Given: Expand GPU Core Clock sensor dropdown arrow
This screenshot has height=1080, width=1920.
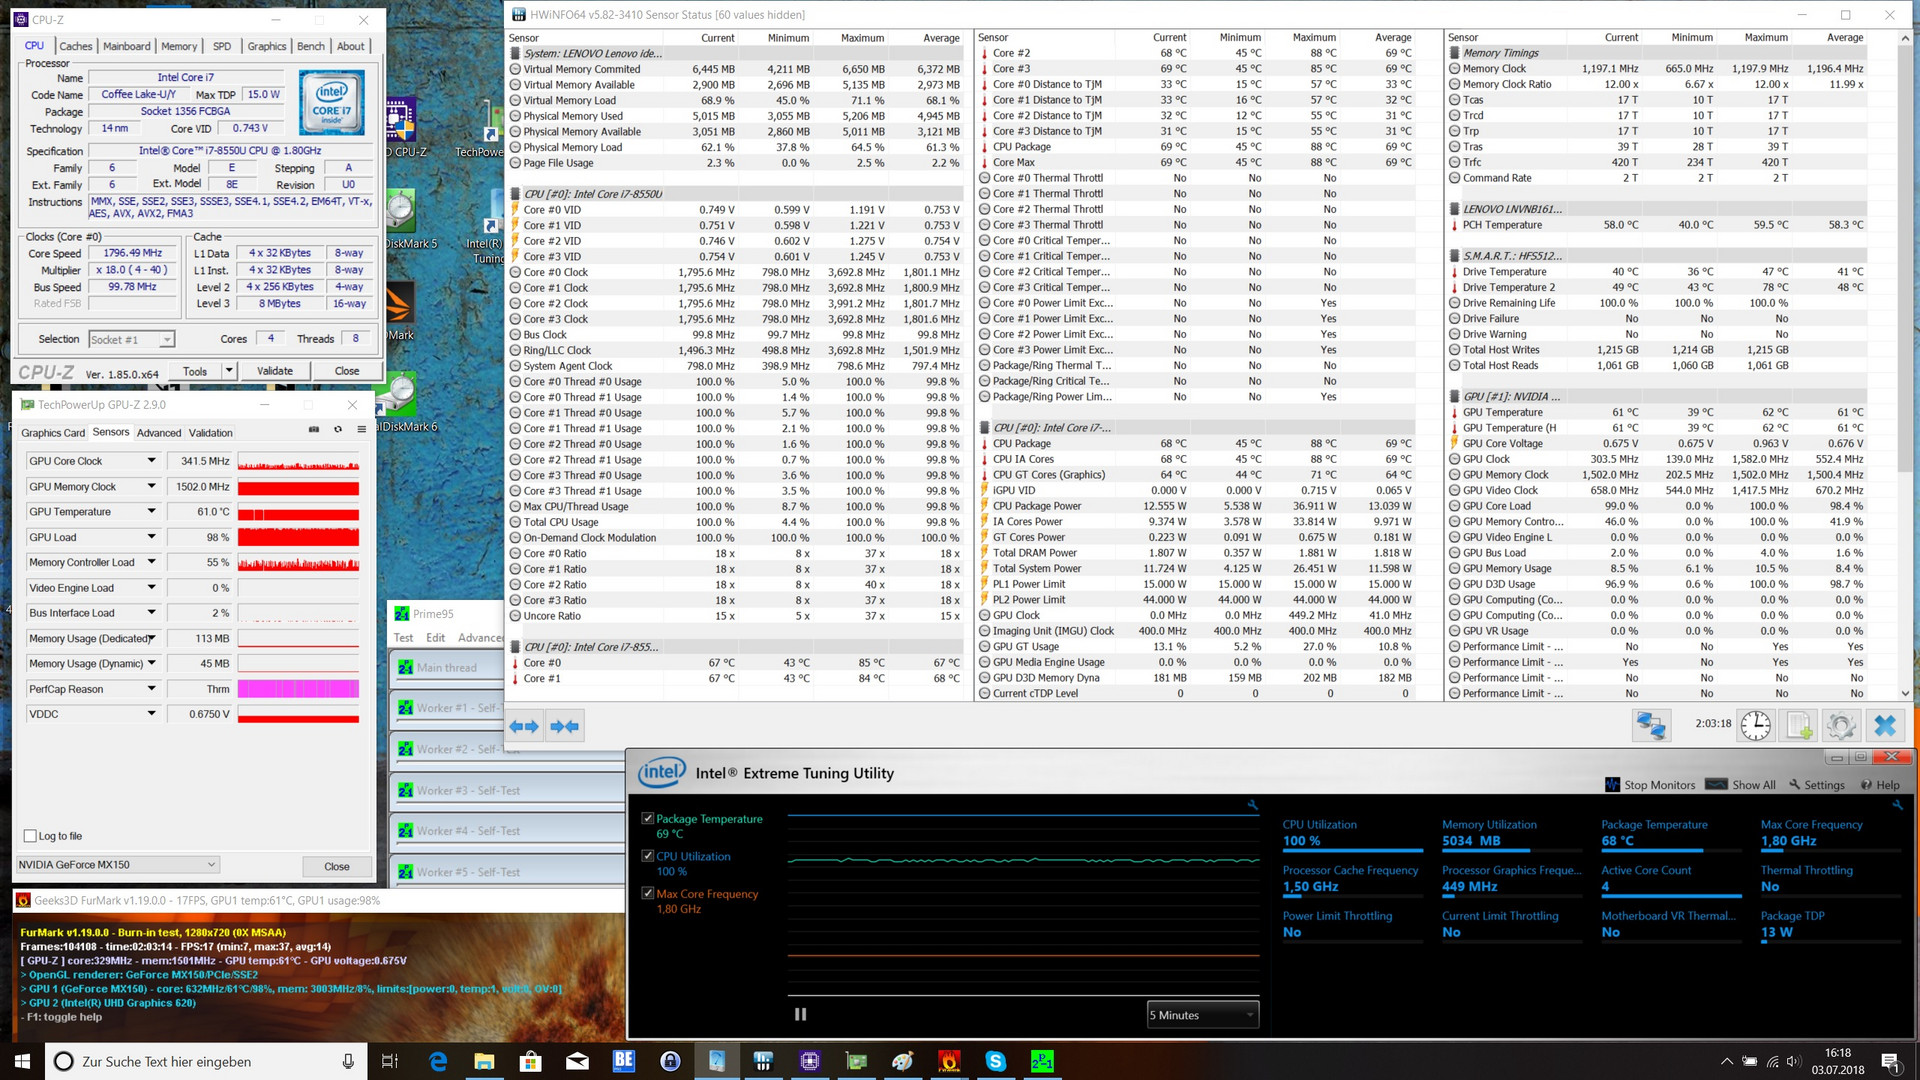Looking at the screenshot, I should pyautogui.click(x=152, y=461).
